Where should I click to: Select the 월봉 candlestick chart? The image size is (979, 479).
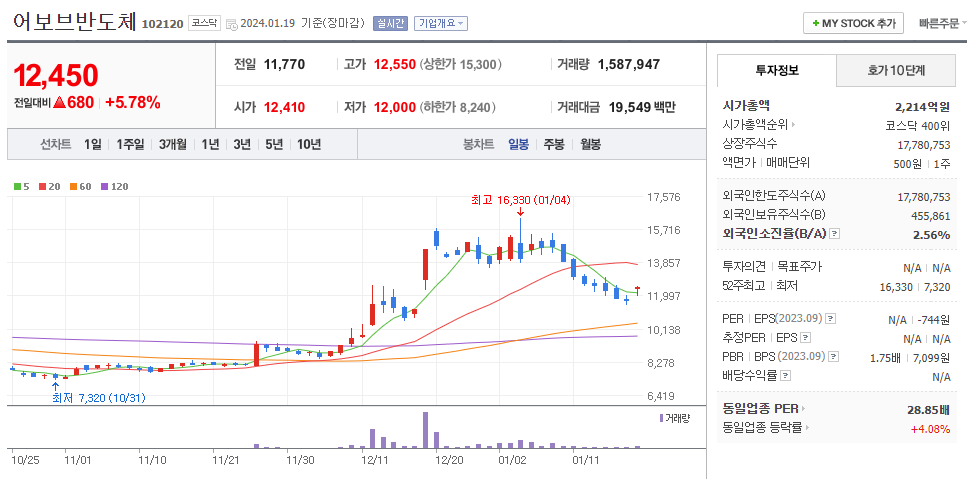point(590,144)
